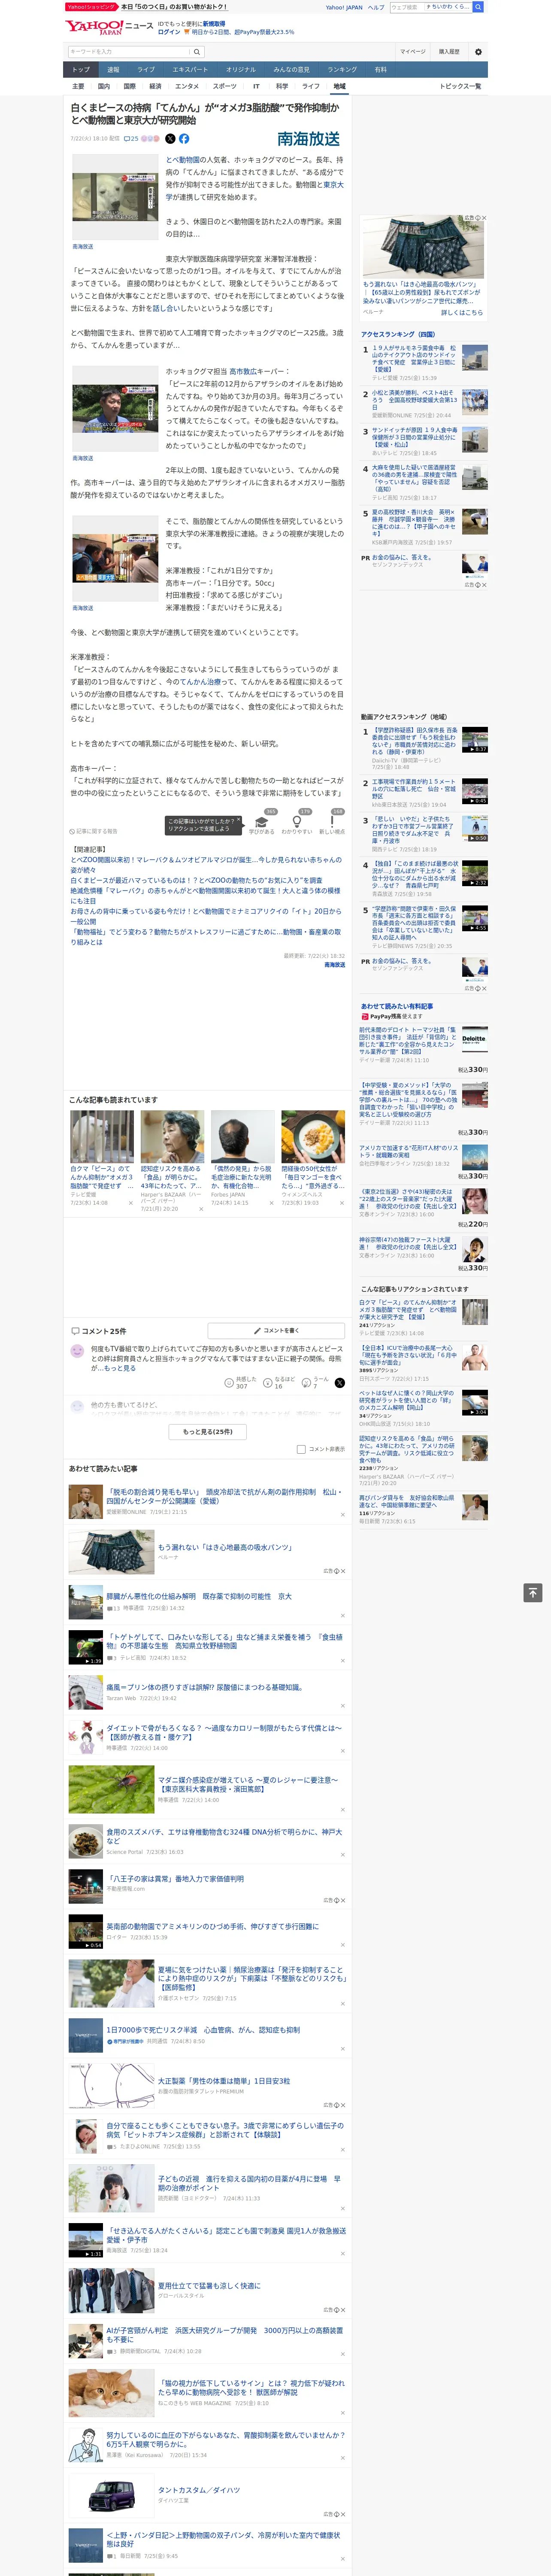Screen dimensions: 551x2576
Task: Click the 'コメントを書く' button
Action: pyautogui.click(x=277, y=1331)
